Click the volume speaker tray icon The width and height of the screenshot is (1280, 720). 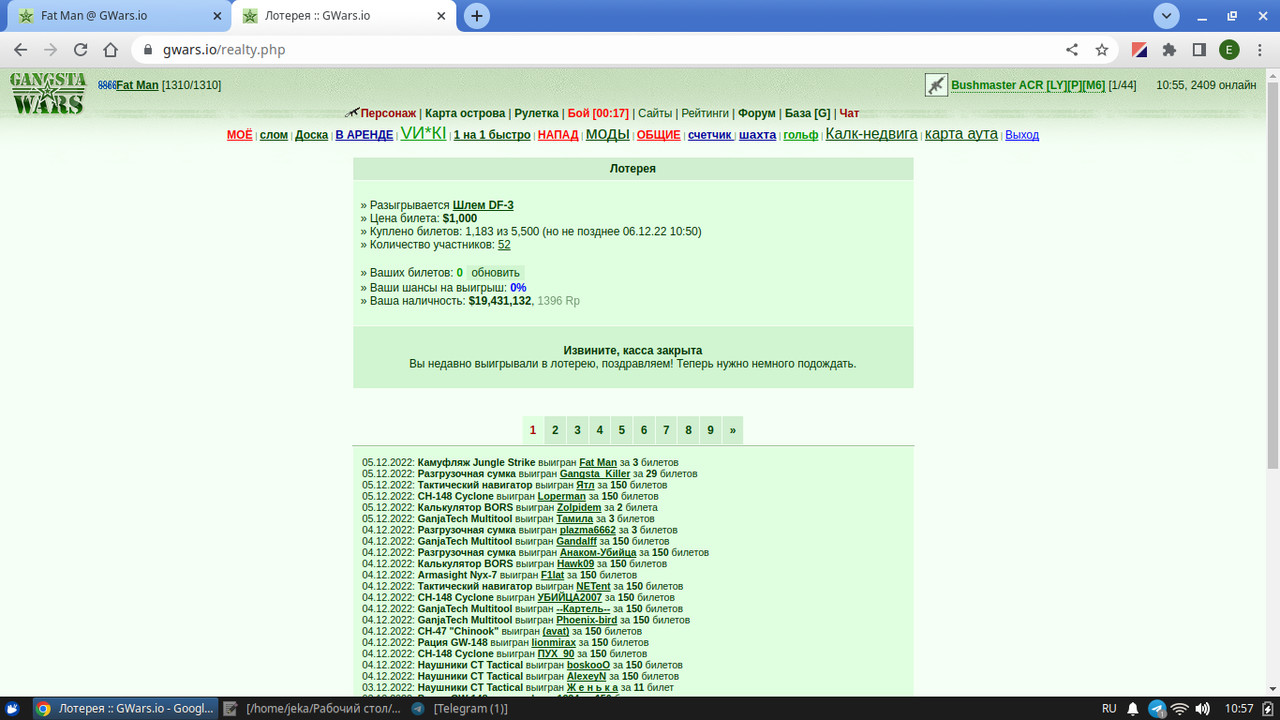1202,708
